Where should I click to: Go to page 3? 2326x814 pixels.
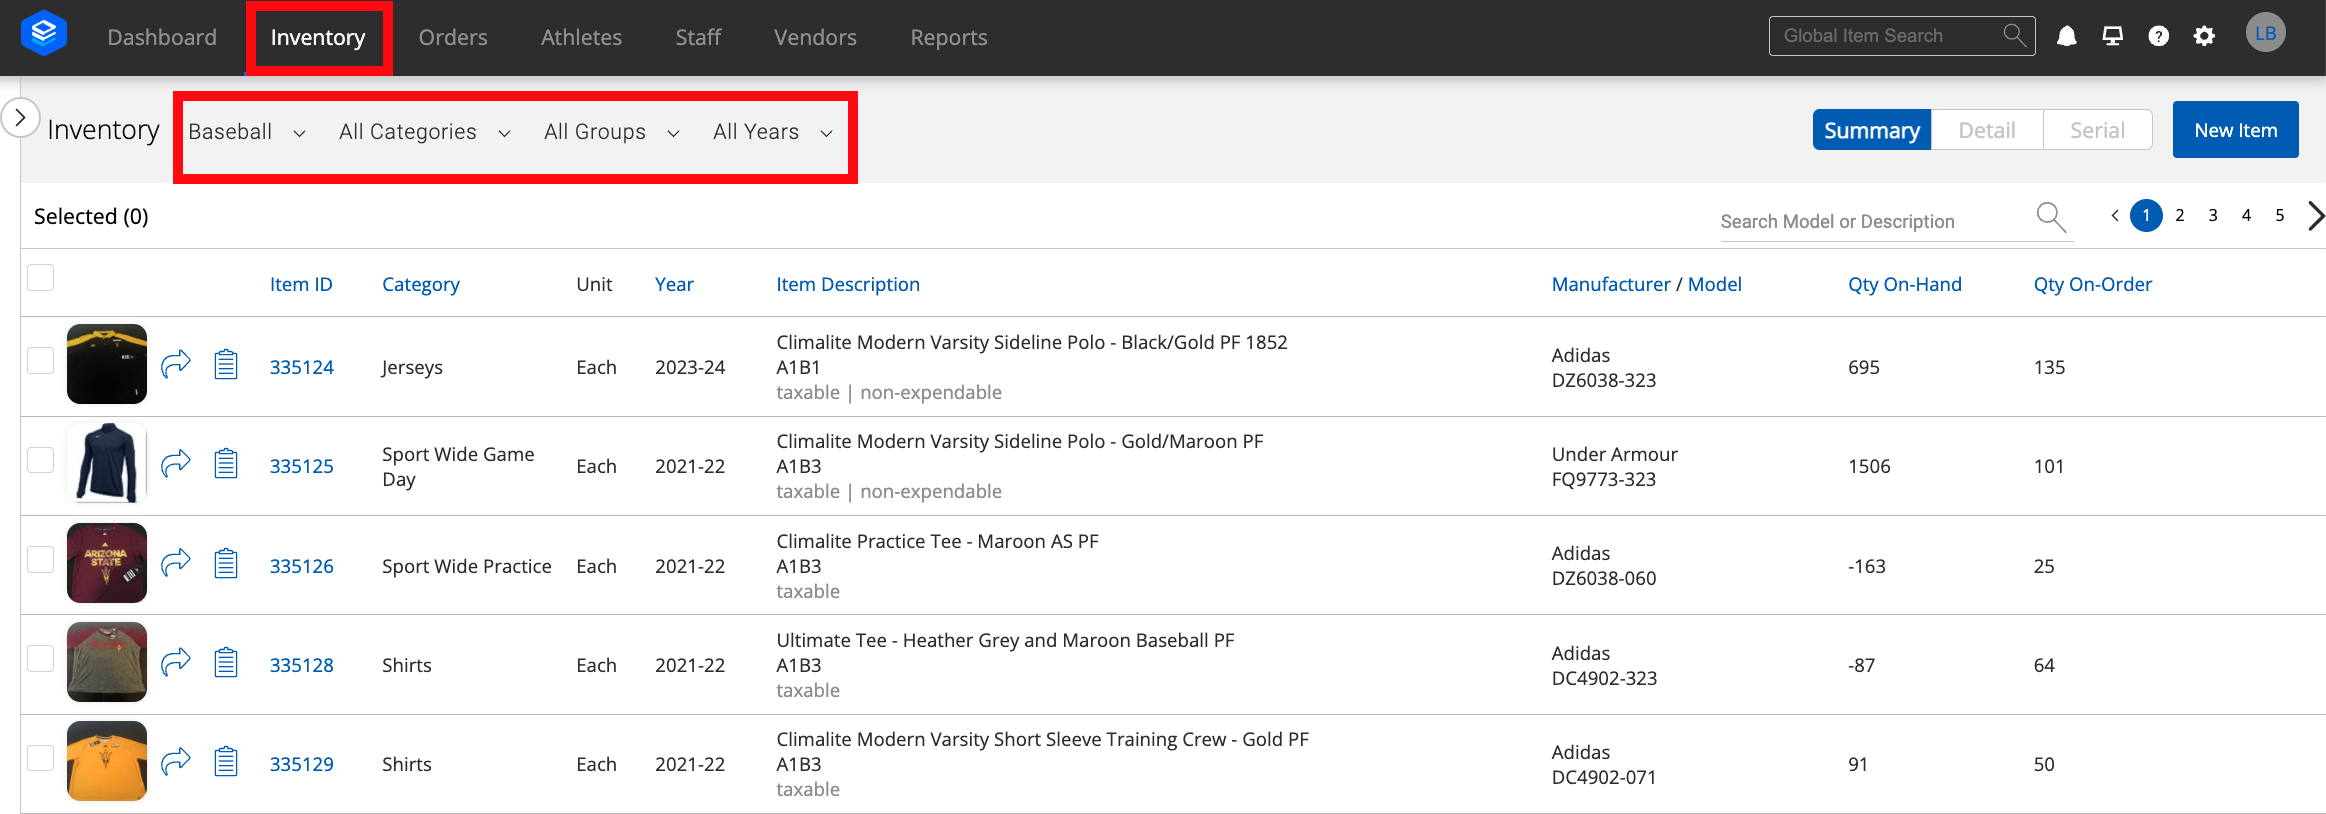[x=2213, y=215]
